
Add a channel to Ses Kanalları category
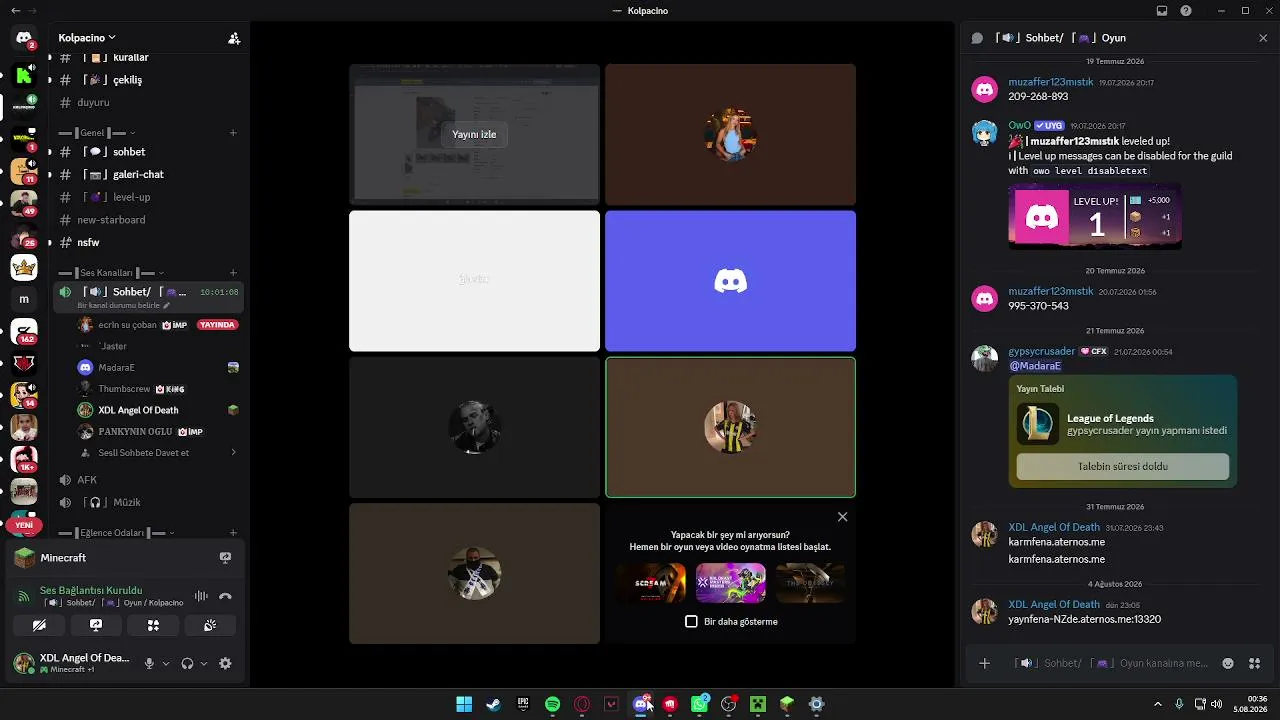click(x=233, y=273)
